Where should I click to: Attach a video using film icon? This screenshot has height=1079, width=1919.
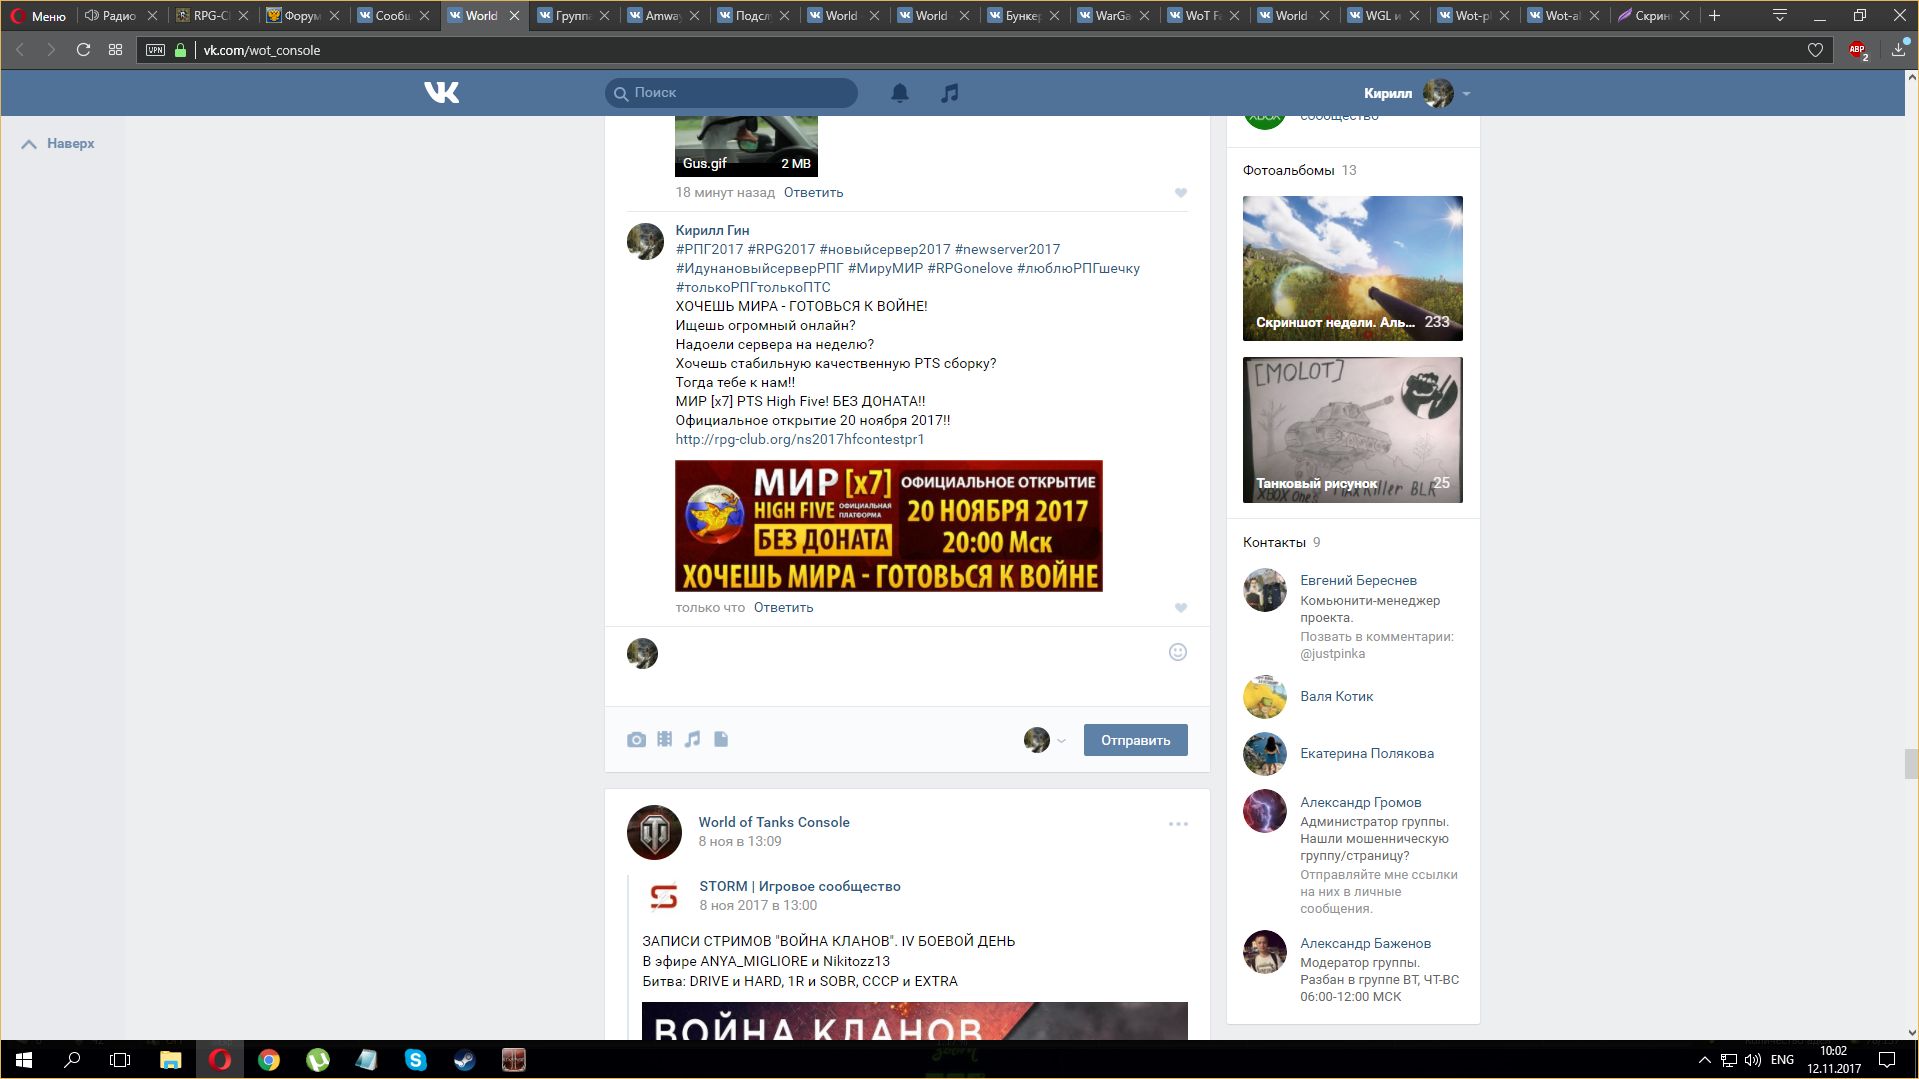[664, 739]
